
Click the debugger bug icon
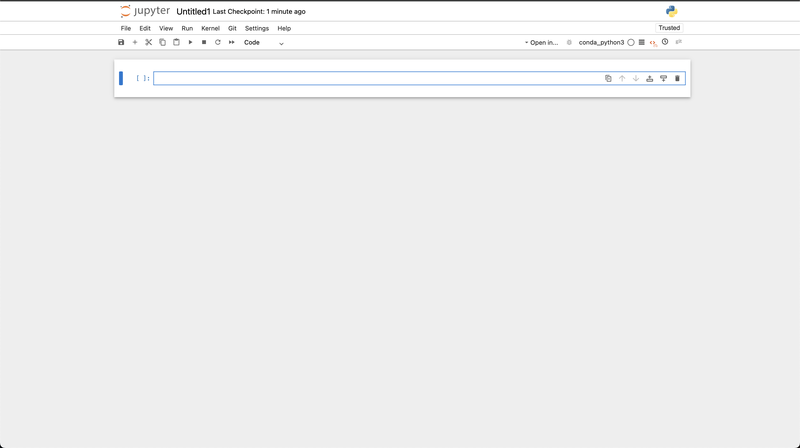coord(569,43)
